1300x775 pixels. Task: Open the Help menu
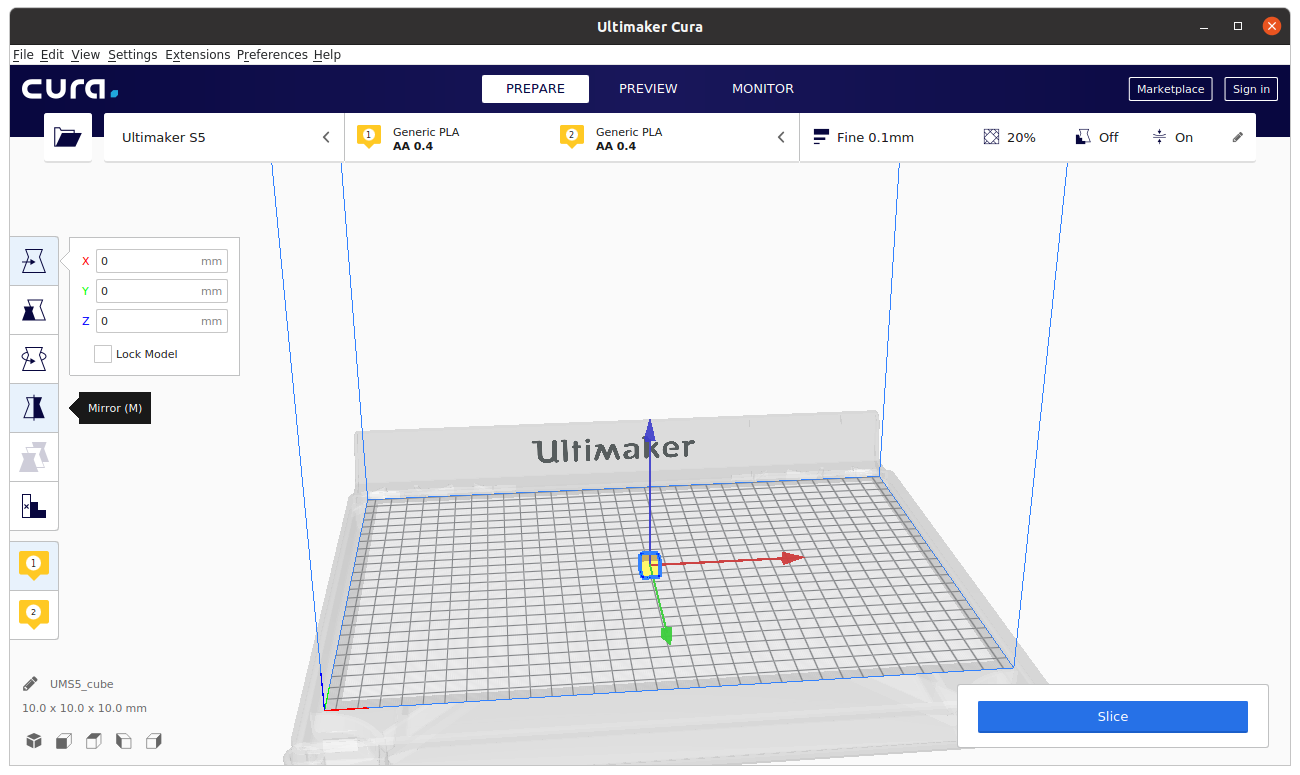(x=327, y=55)
